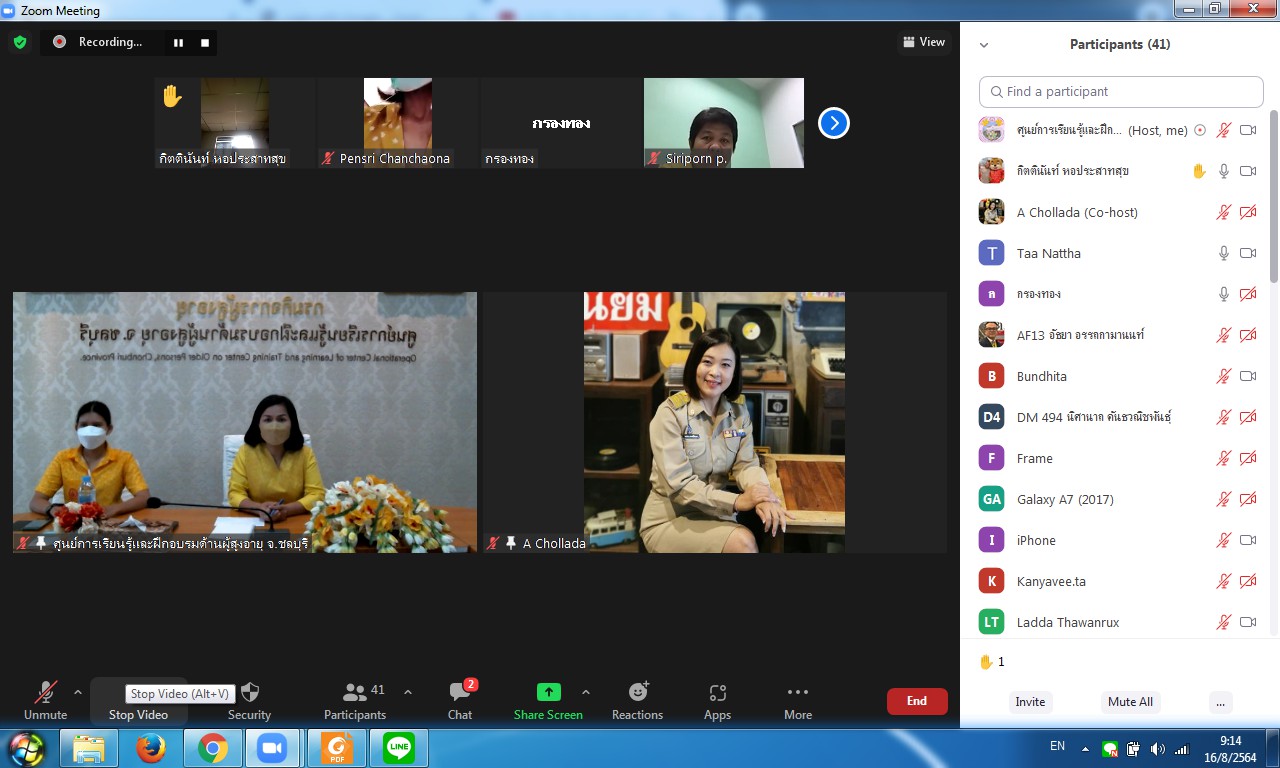Toggle Taa Nattha's microphone
The width and height of the screenshot is (1280, 768).
1223,253
